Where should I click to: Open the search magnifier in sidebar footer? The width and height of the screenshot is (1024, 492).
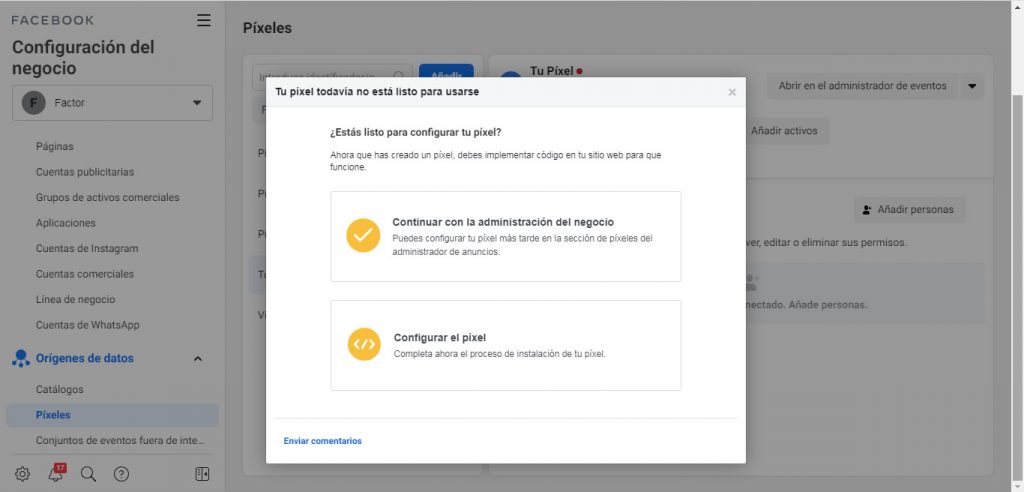(x=88, y=474)
